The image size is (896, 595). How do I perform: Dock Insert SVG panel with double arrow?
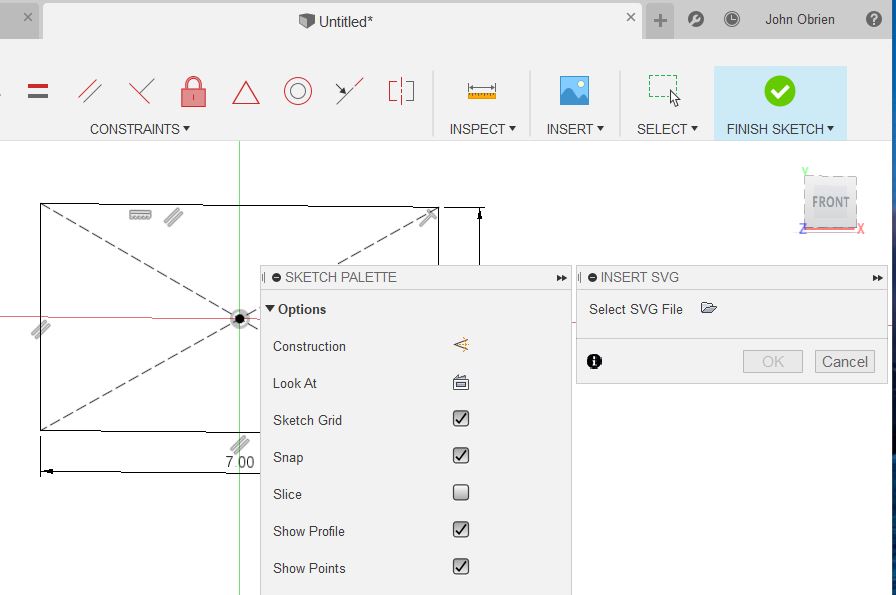pyautogui.click(x=878, y=278)
